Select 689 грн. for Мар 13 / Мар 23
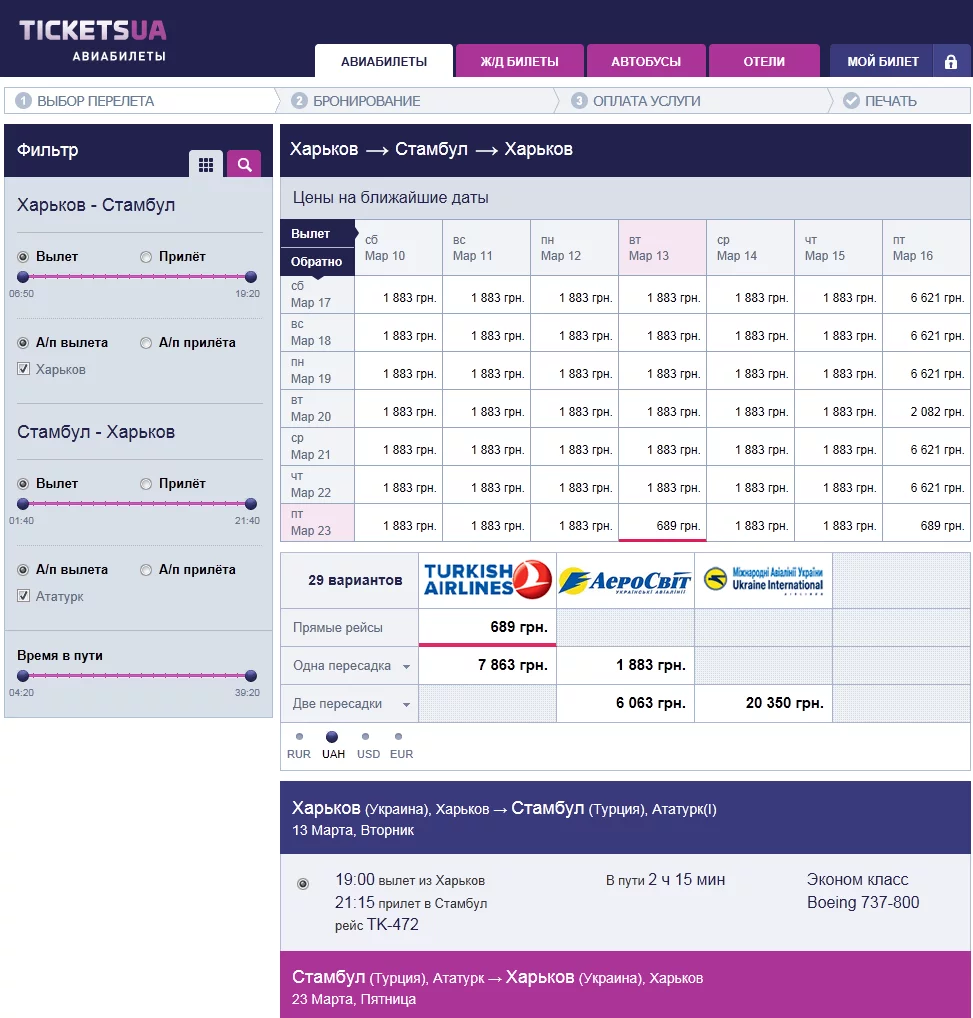 tap(663, 523)
